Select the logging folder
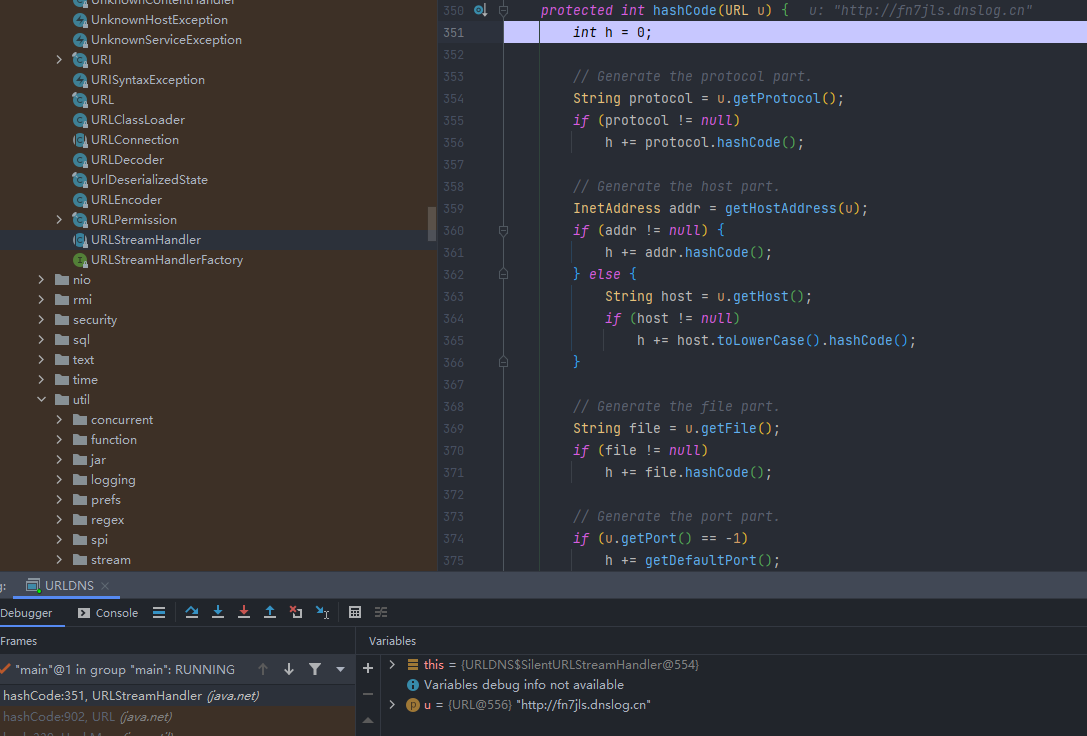 113,480
